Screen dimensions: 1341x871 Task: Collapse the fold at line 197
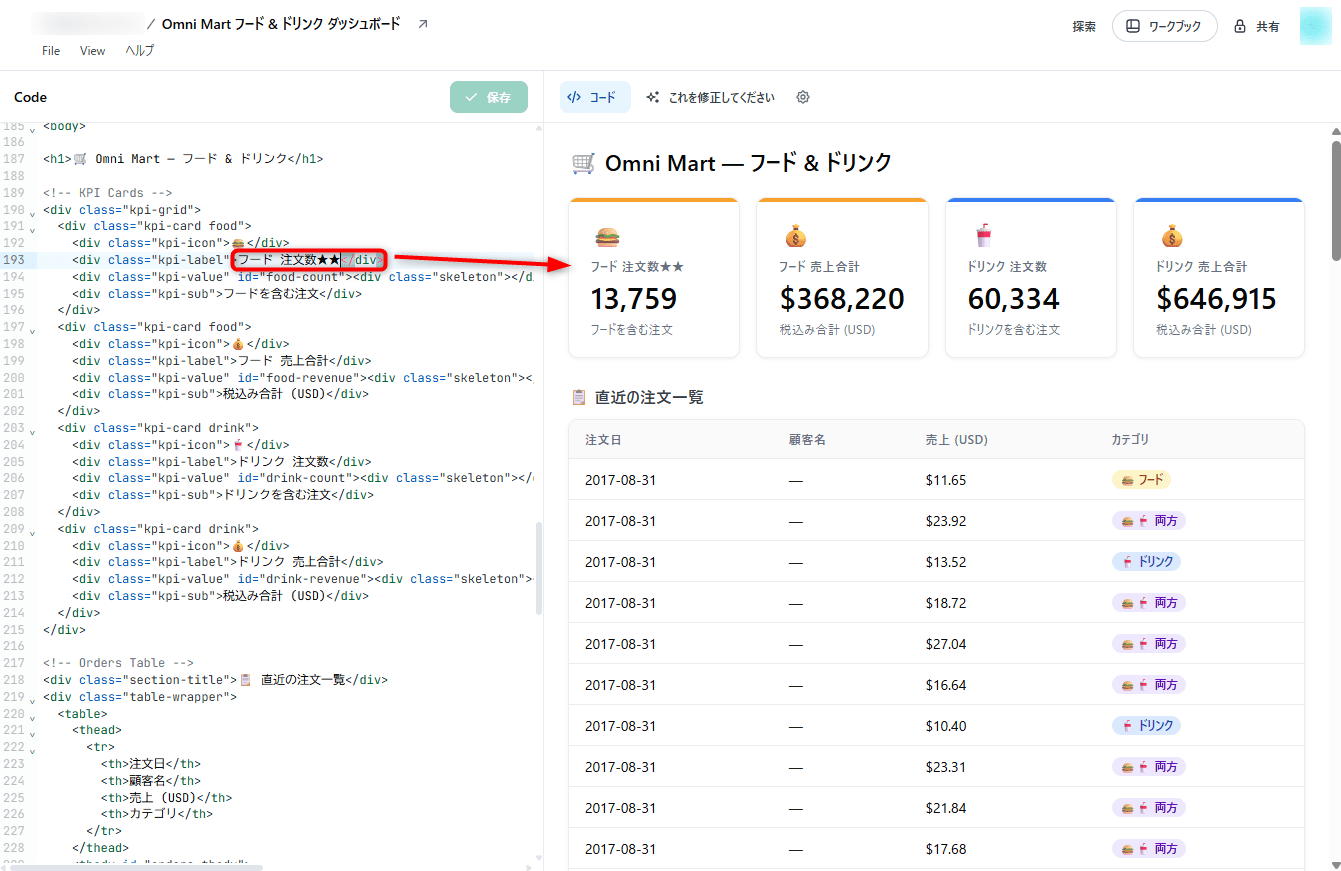click(32, 330)
